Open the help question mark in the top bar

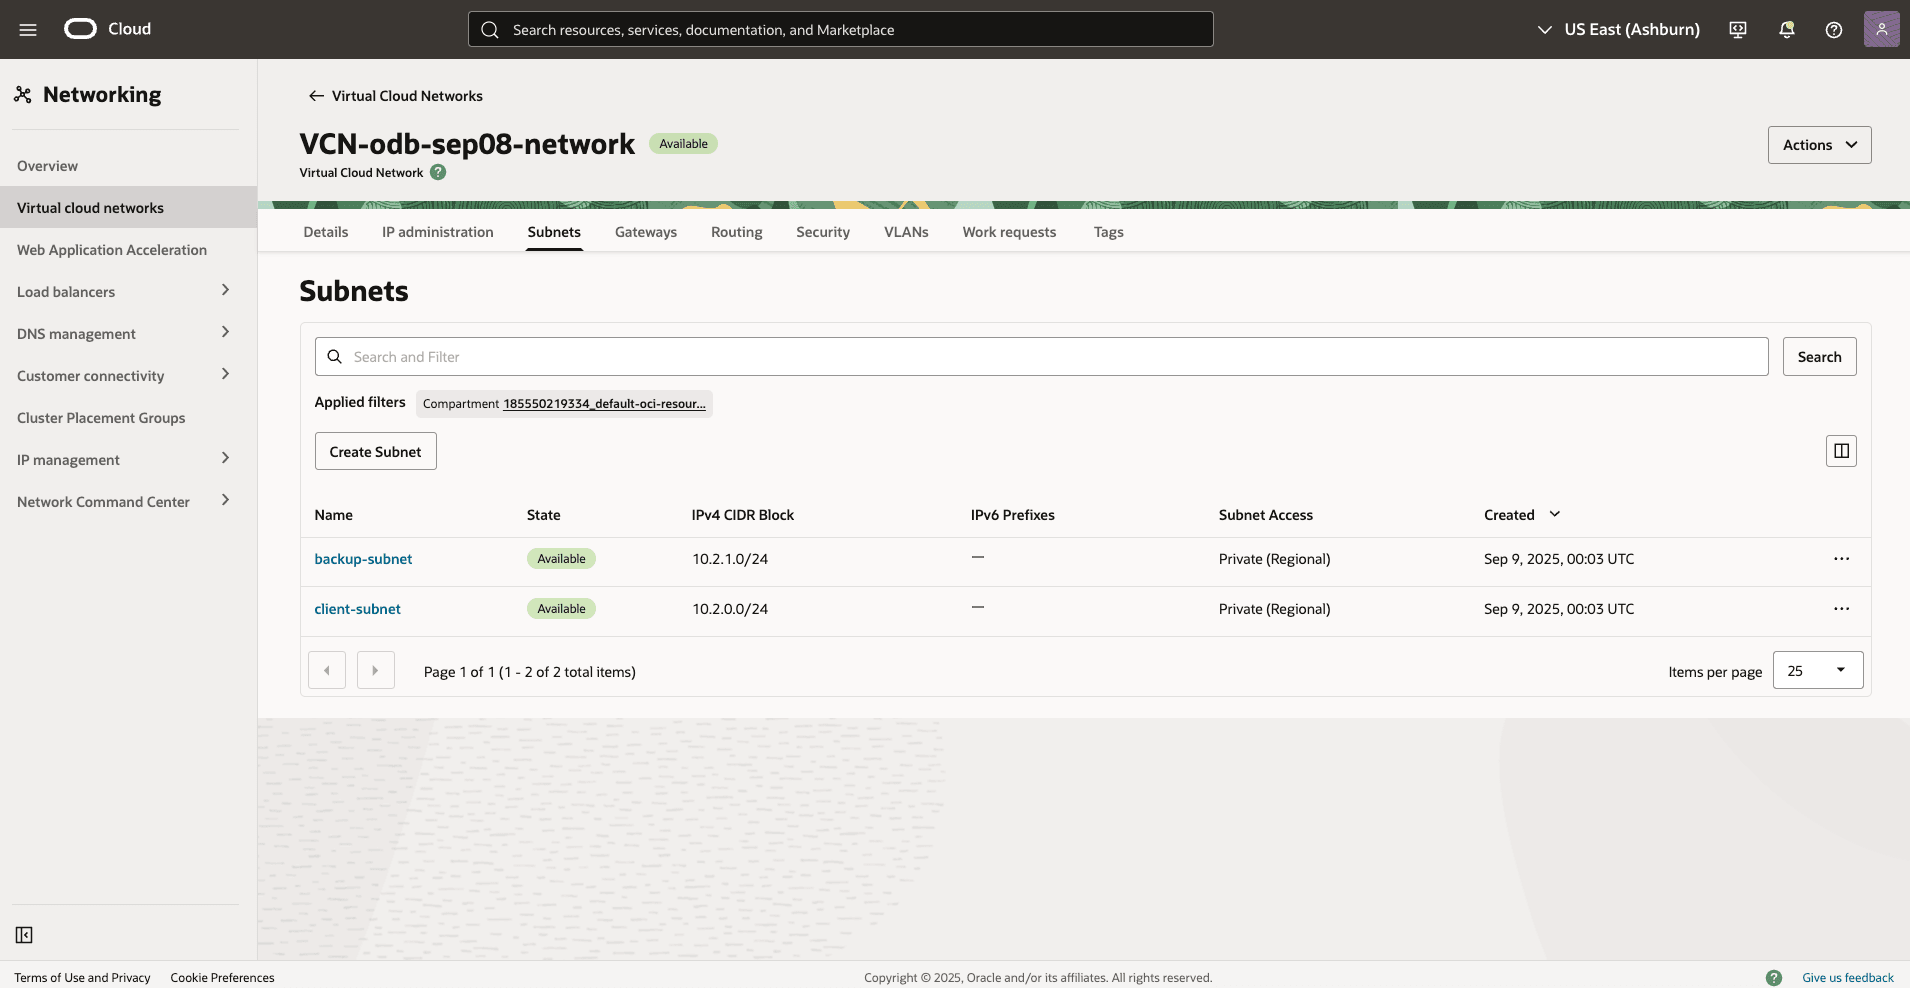tap(1834, 29)
